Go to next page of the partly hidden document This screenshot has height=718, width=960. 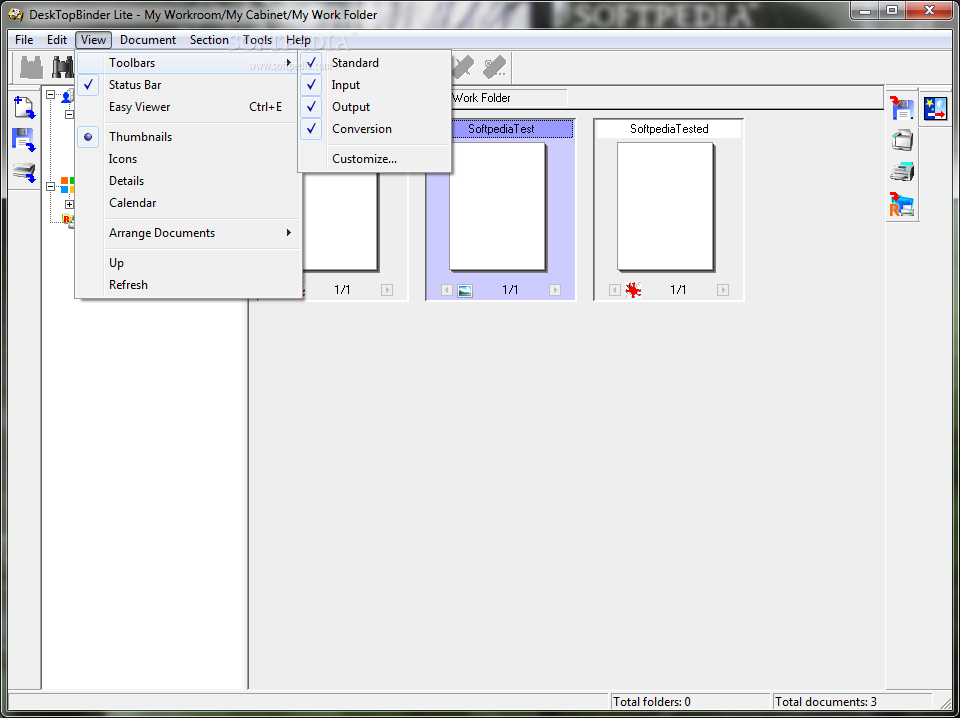tap(386, 290)
